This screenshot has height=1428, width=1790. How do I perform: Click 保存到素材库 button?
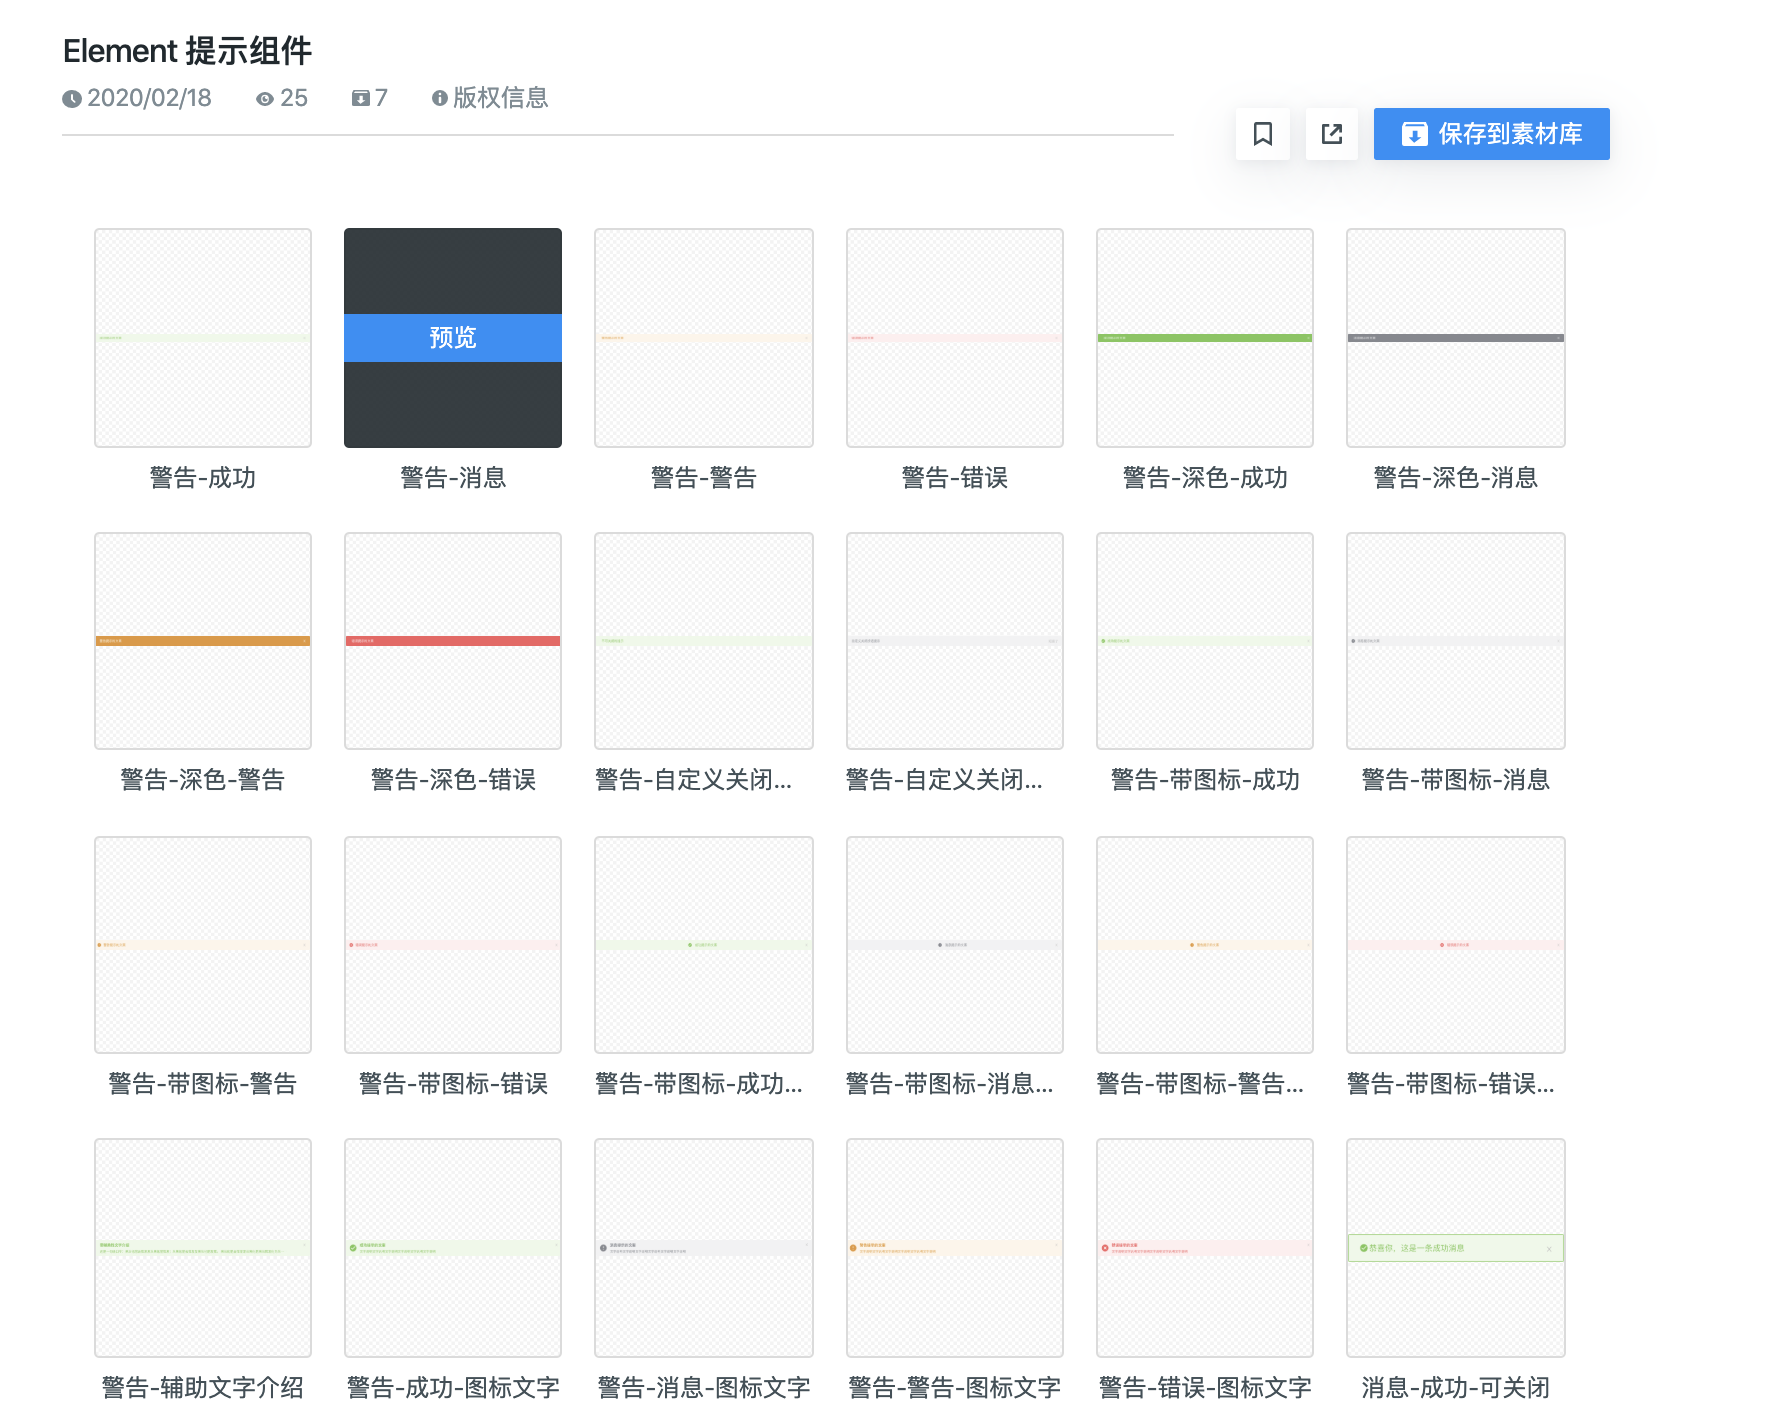click(x=1491, y=134)
